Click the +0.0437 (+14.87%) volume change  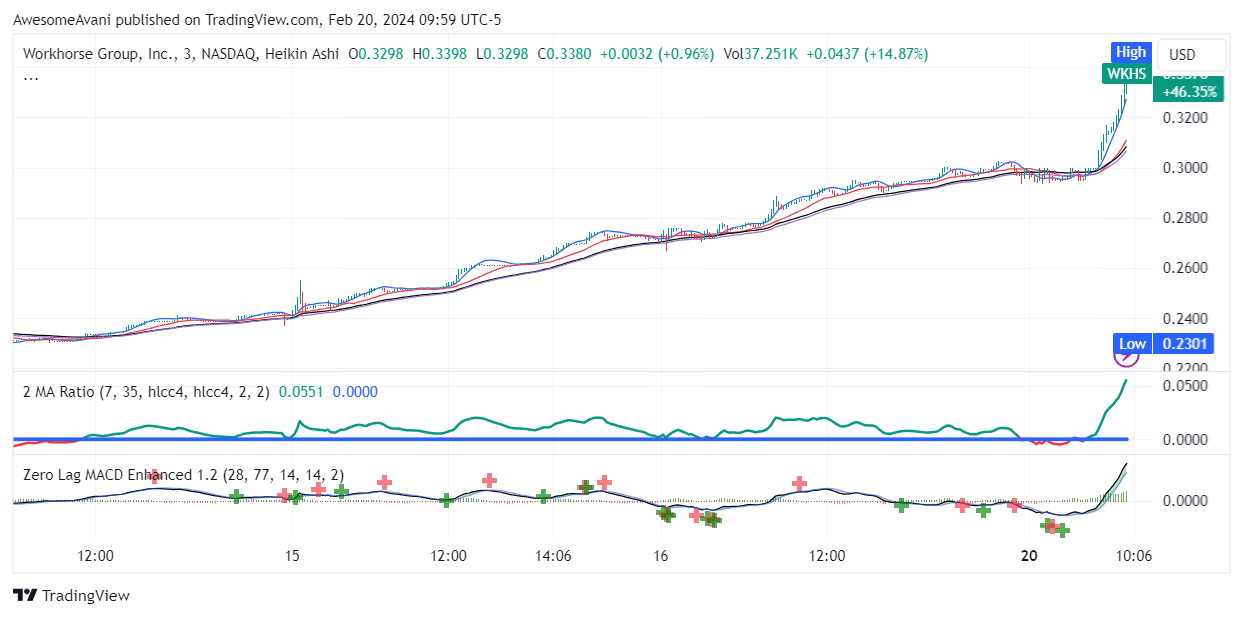tap(867, 54)
